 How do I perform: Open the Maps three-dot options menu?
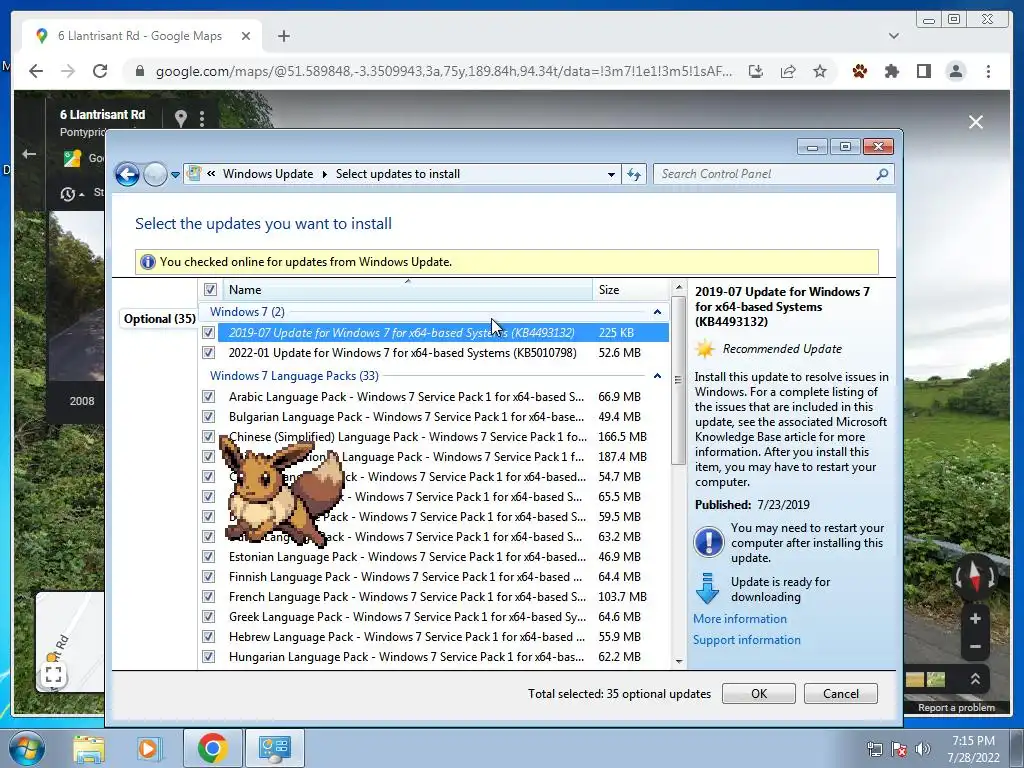(x=202, y=118)
